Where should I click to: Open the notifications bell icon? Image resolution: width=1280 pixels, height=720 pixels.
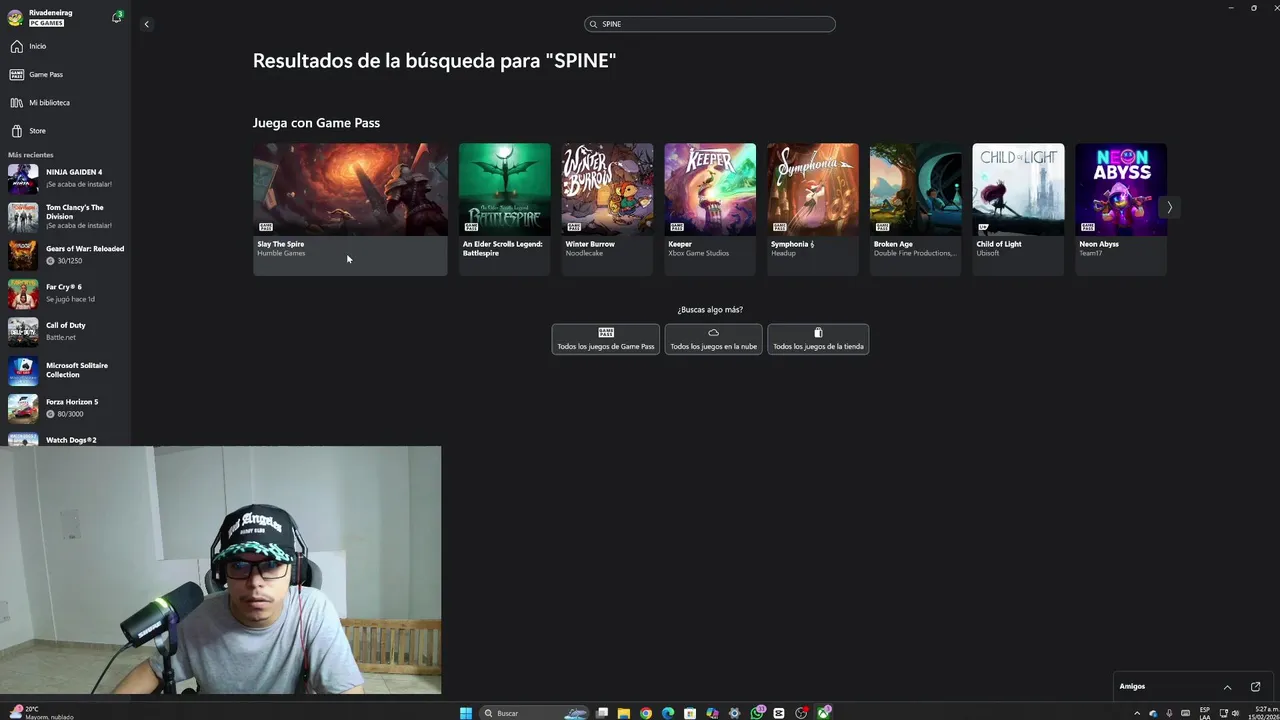point(117,17)
